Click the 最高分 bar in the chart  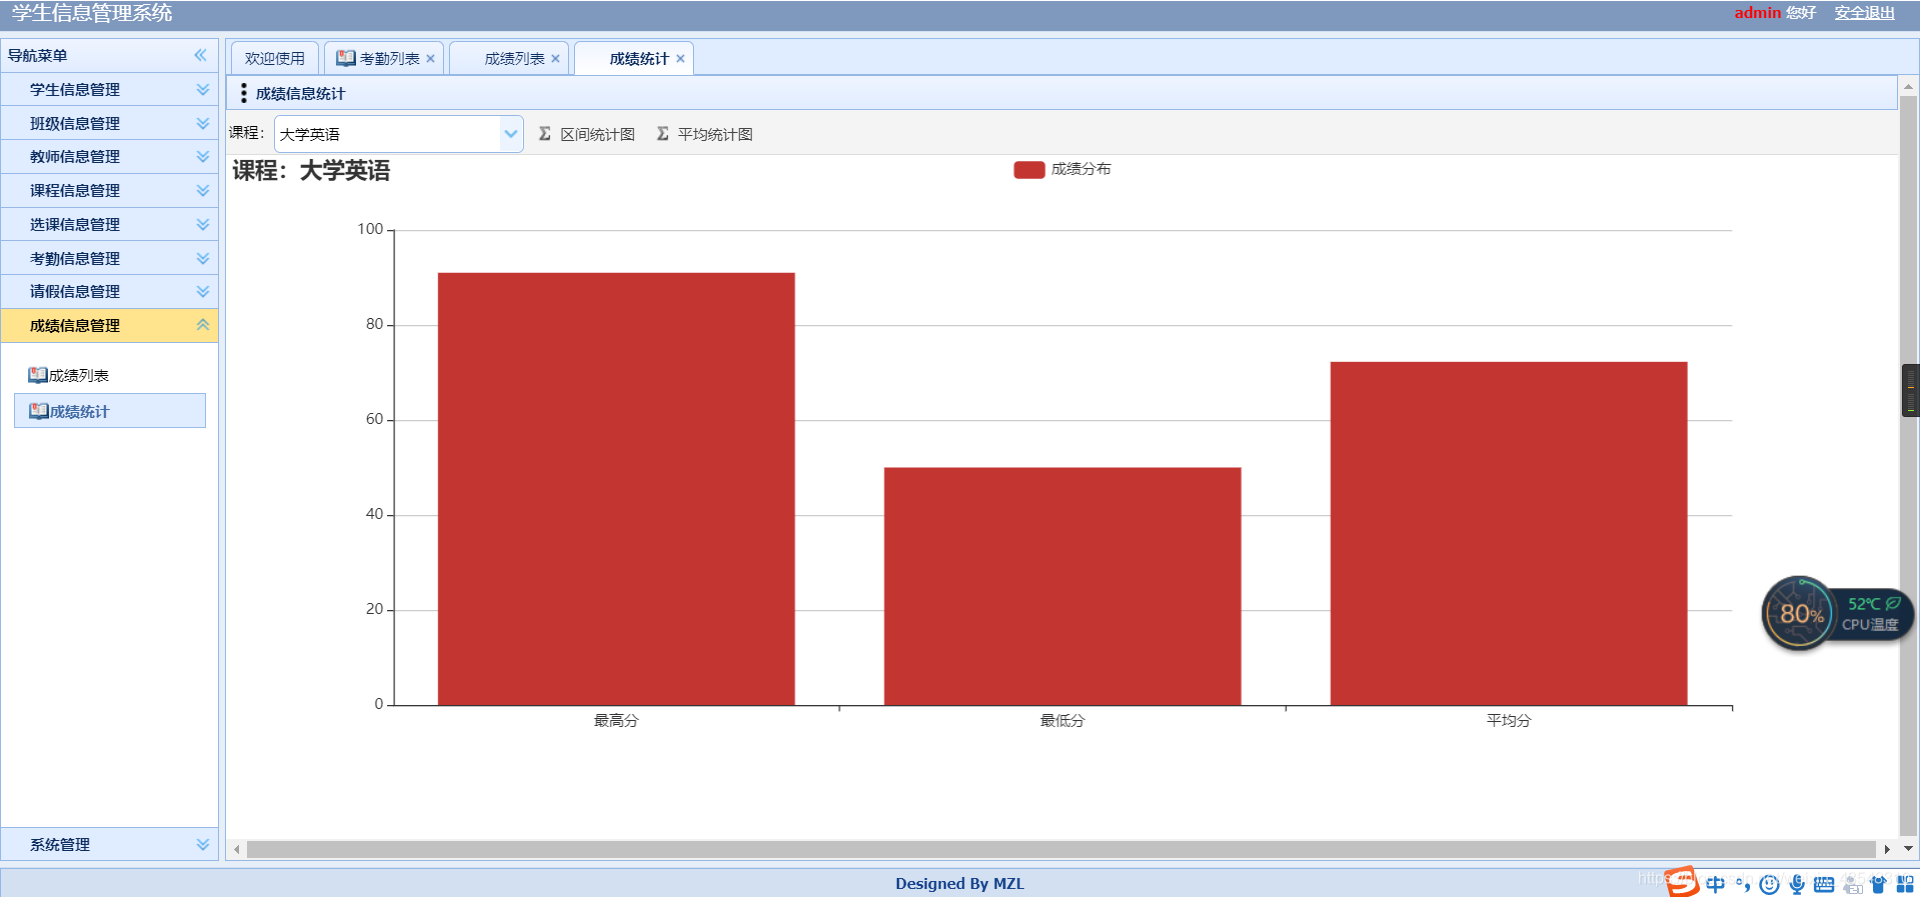[x=616, y=489]
